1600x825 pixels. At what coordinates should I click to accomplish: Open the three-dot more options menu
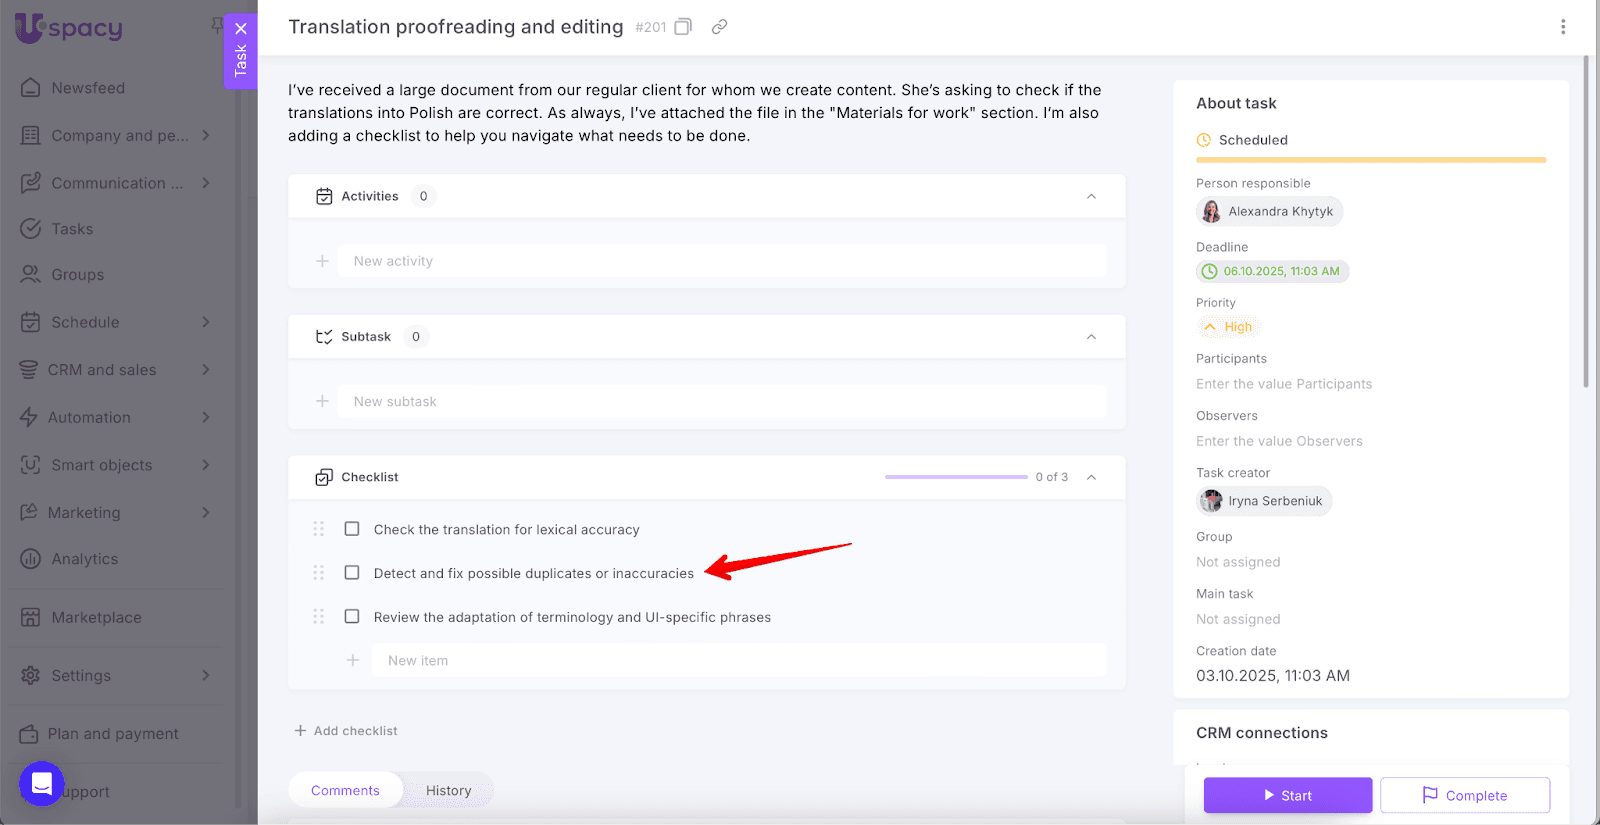click(1563, 27)
